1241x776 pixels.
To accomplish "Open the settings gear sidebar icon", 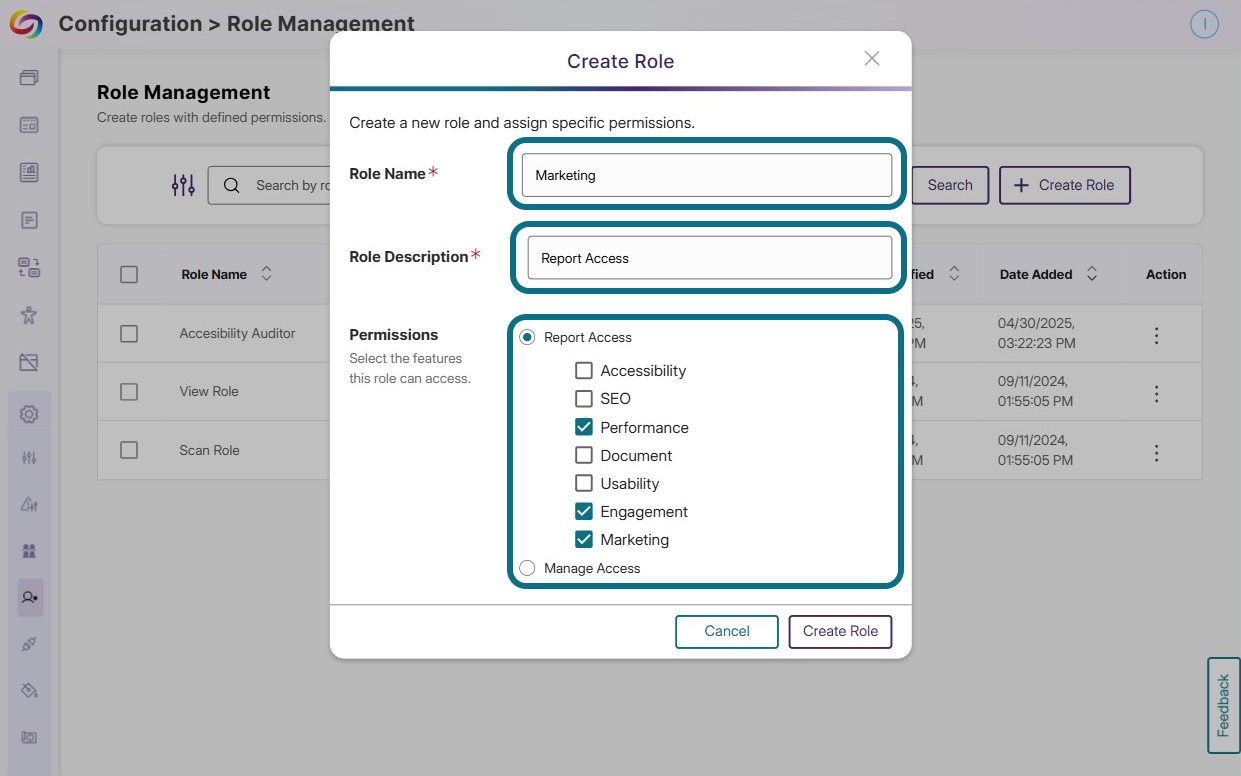I will [29, 414].
